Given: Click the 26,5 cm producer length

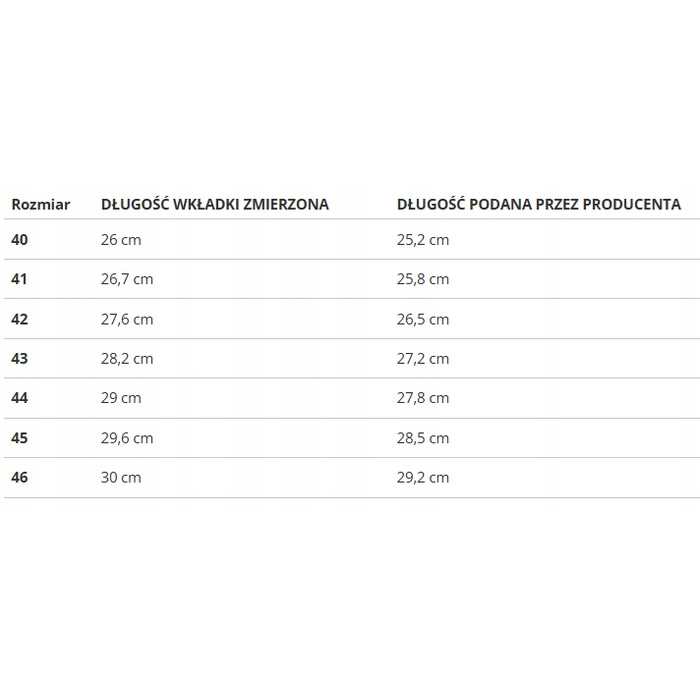Looking at the screenshot, I should coord(423,319).
